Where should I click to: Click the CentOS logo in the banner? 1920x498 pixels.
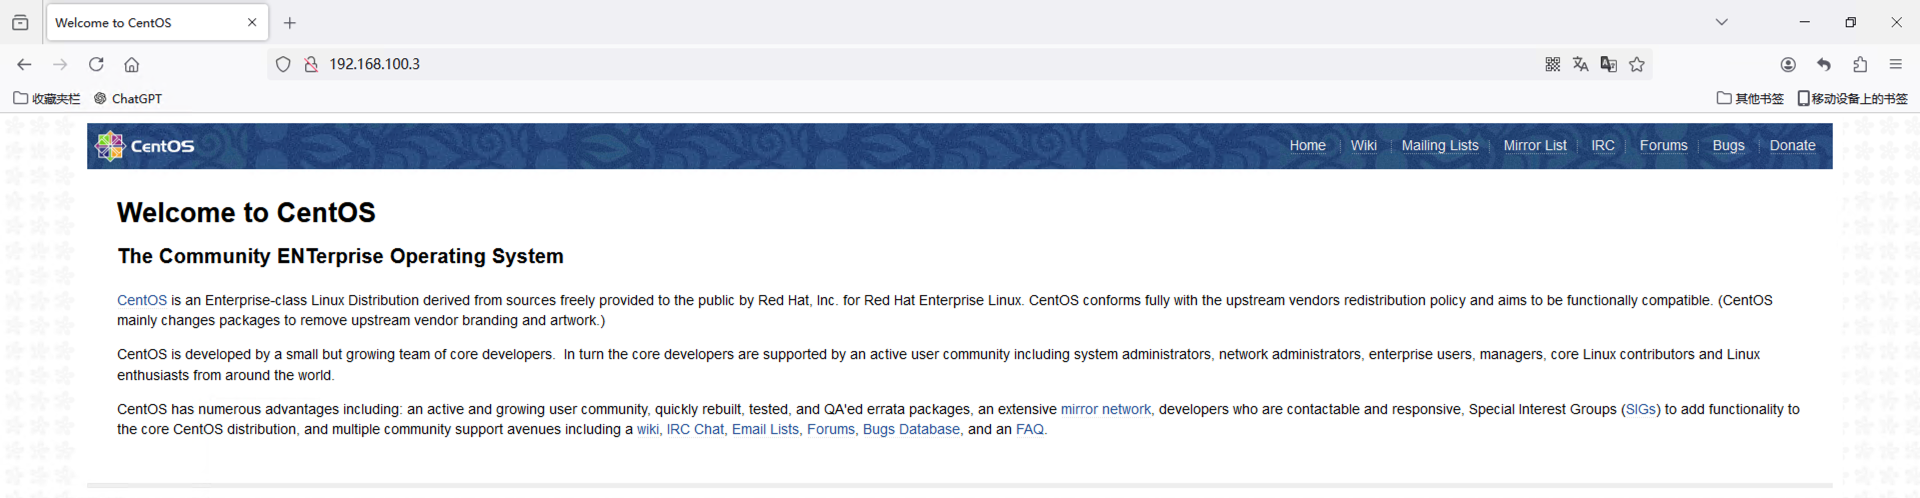tap(145, 146)
